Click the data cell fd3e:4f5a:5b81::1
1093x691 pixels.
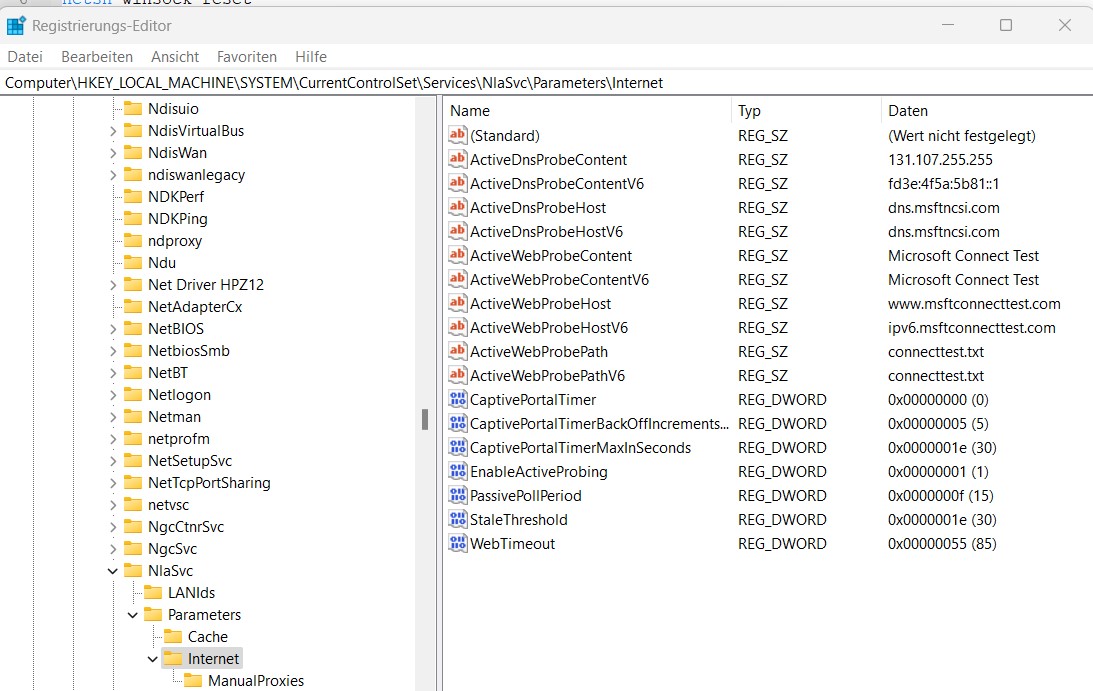(x=944, y=183)
